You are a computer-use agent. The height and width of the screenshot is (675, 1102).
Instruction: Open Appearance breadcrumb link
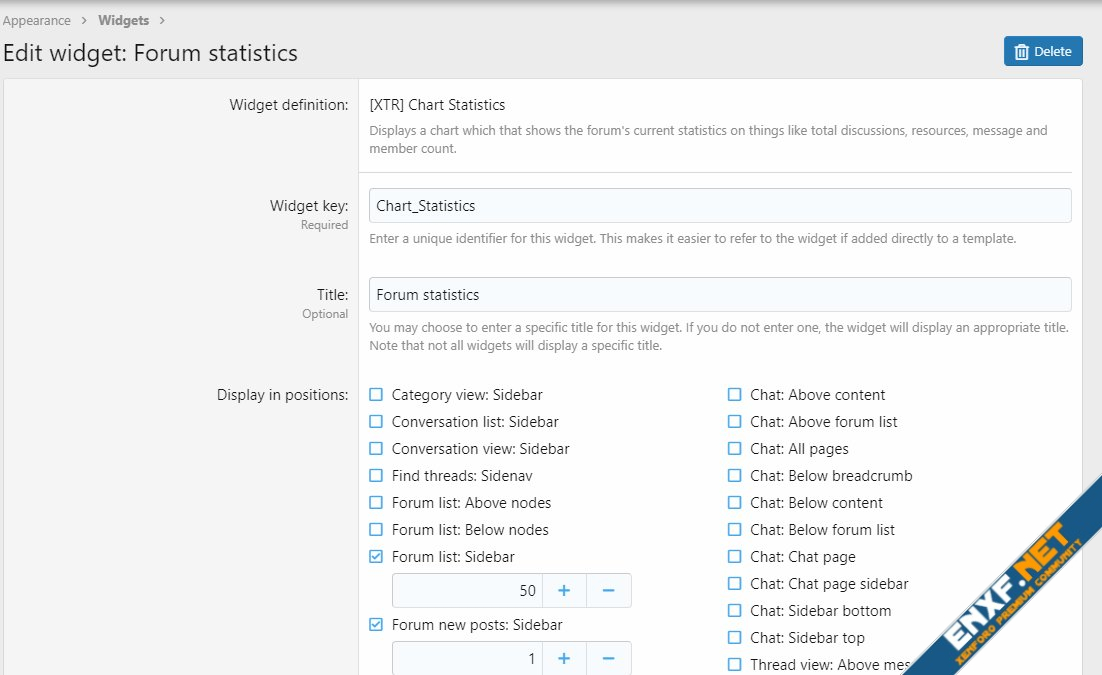click(x=37, y=20)
